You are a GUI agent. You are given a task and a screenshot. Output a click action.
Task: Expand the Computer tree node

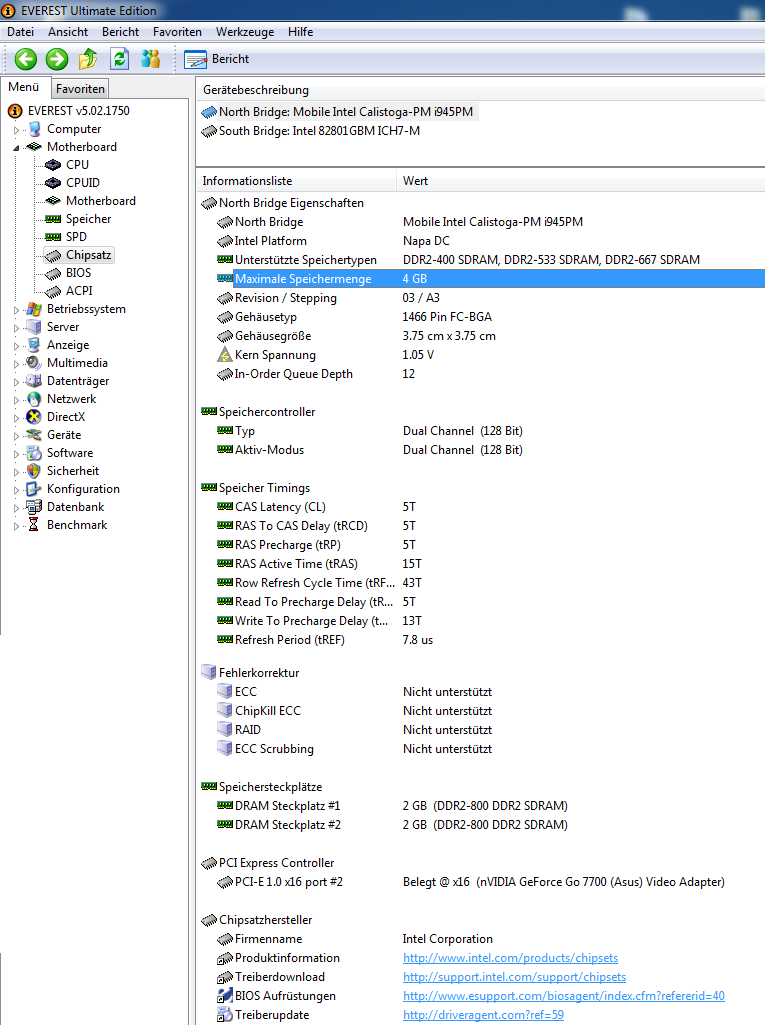click(16, 130)
